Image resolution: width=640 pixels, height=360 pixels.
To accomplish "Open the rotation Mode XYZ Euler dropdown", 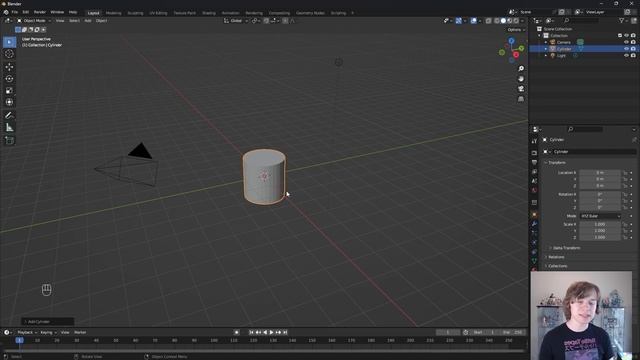I will pyautogui.click(x=600, y=216).
